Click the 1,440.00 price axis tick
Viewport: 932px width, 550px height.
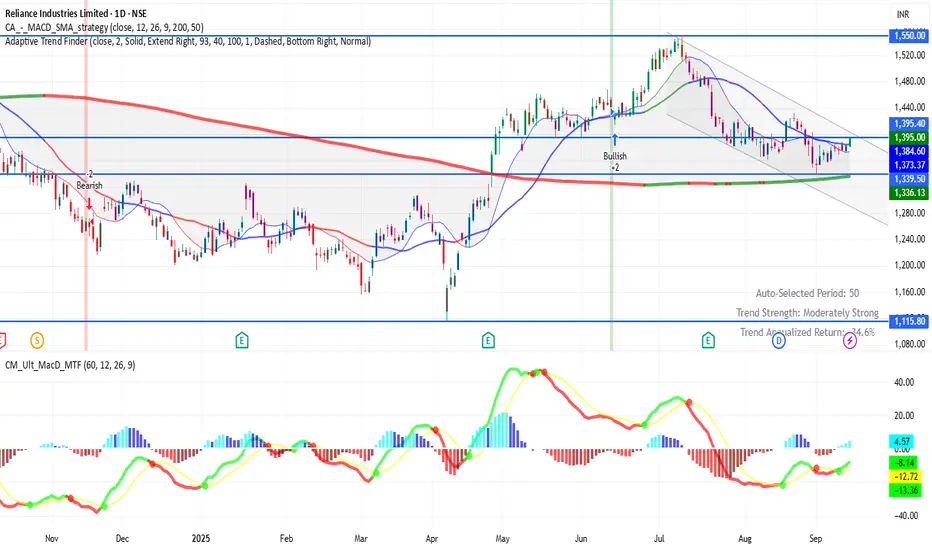click(909, 108)
